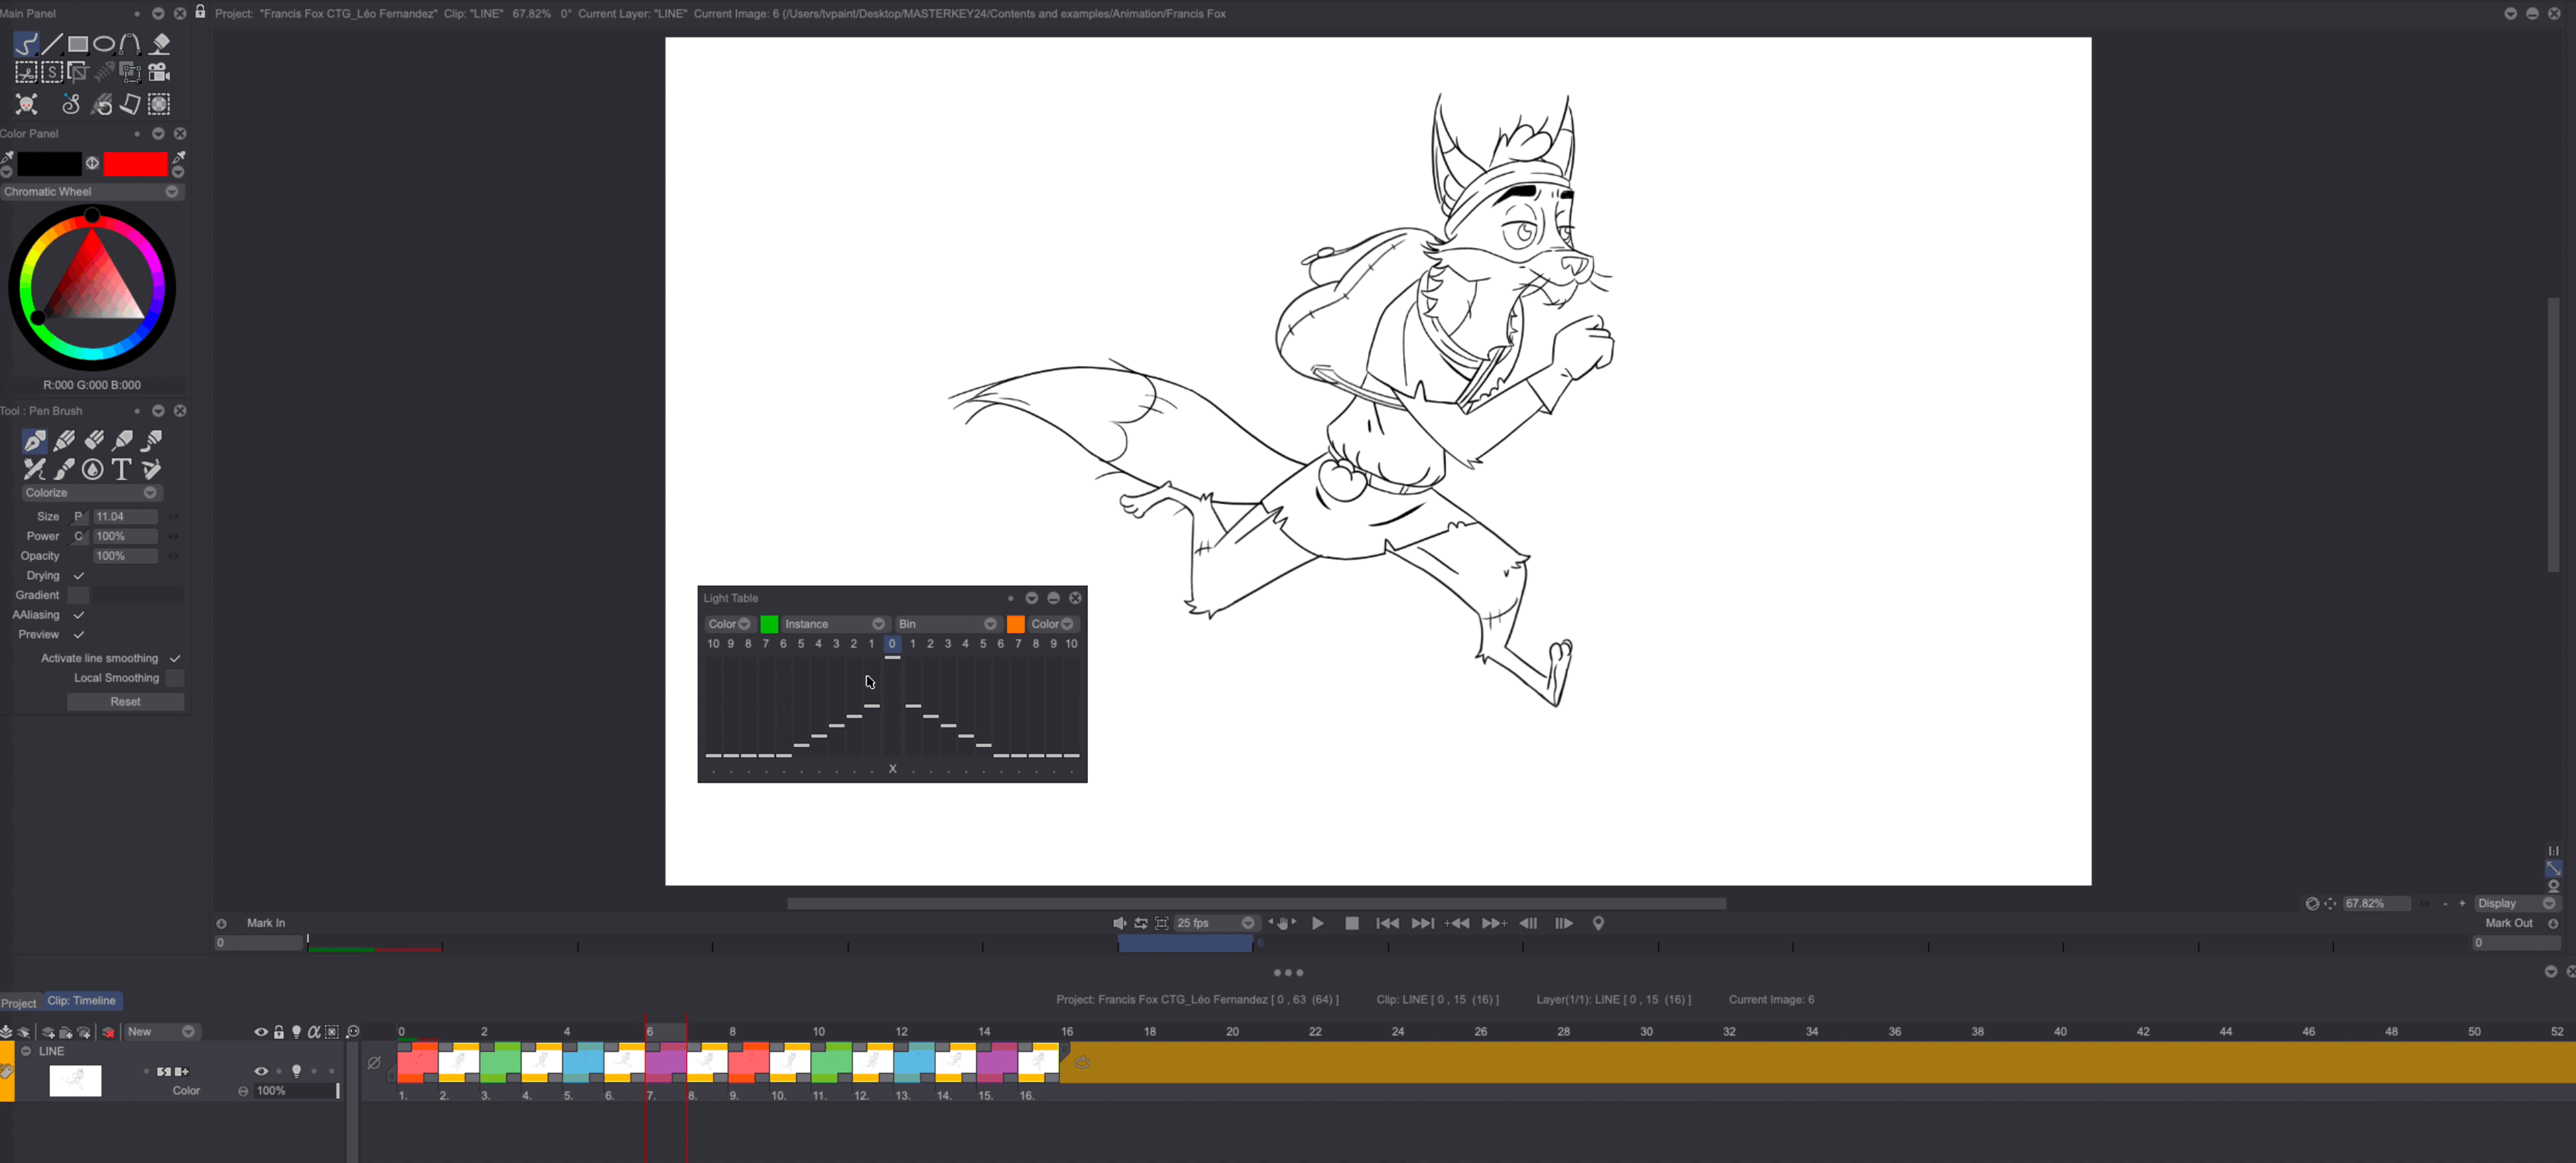Click the red B color swatch
Viewport: 2576px width, 1163px height.
135,163
